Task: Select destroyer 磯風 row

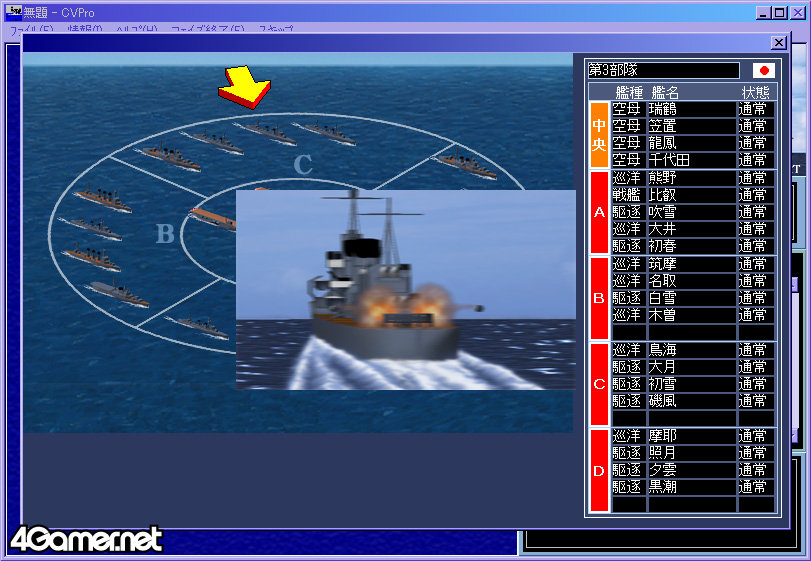Action: 693,401
